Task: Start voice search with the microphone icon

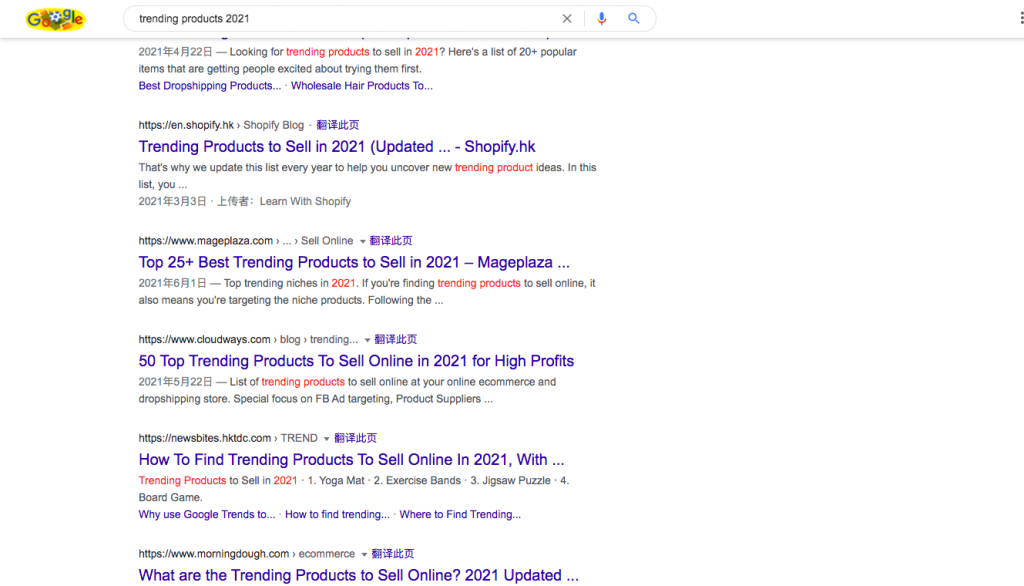Action: pos(601,19)
